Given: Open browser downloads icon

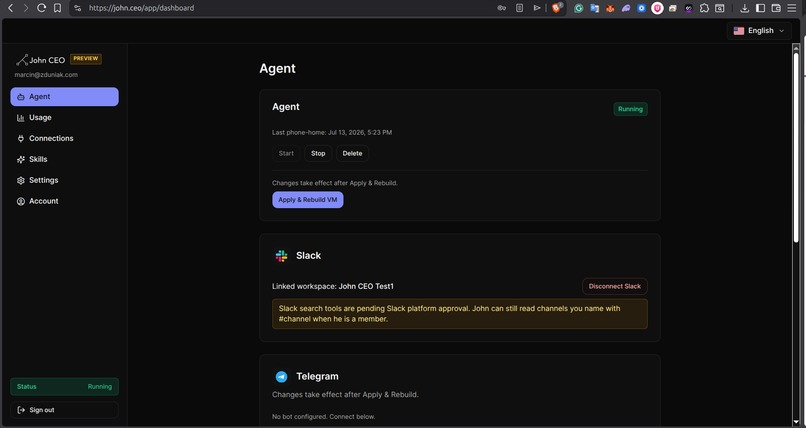Looking at the screenshot, I should pyautogui.click(x=744, y=8).
